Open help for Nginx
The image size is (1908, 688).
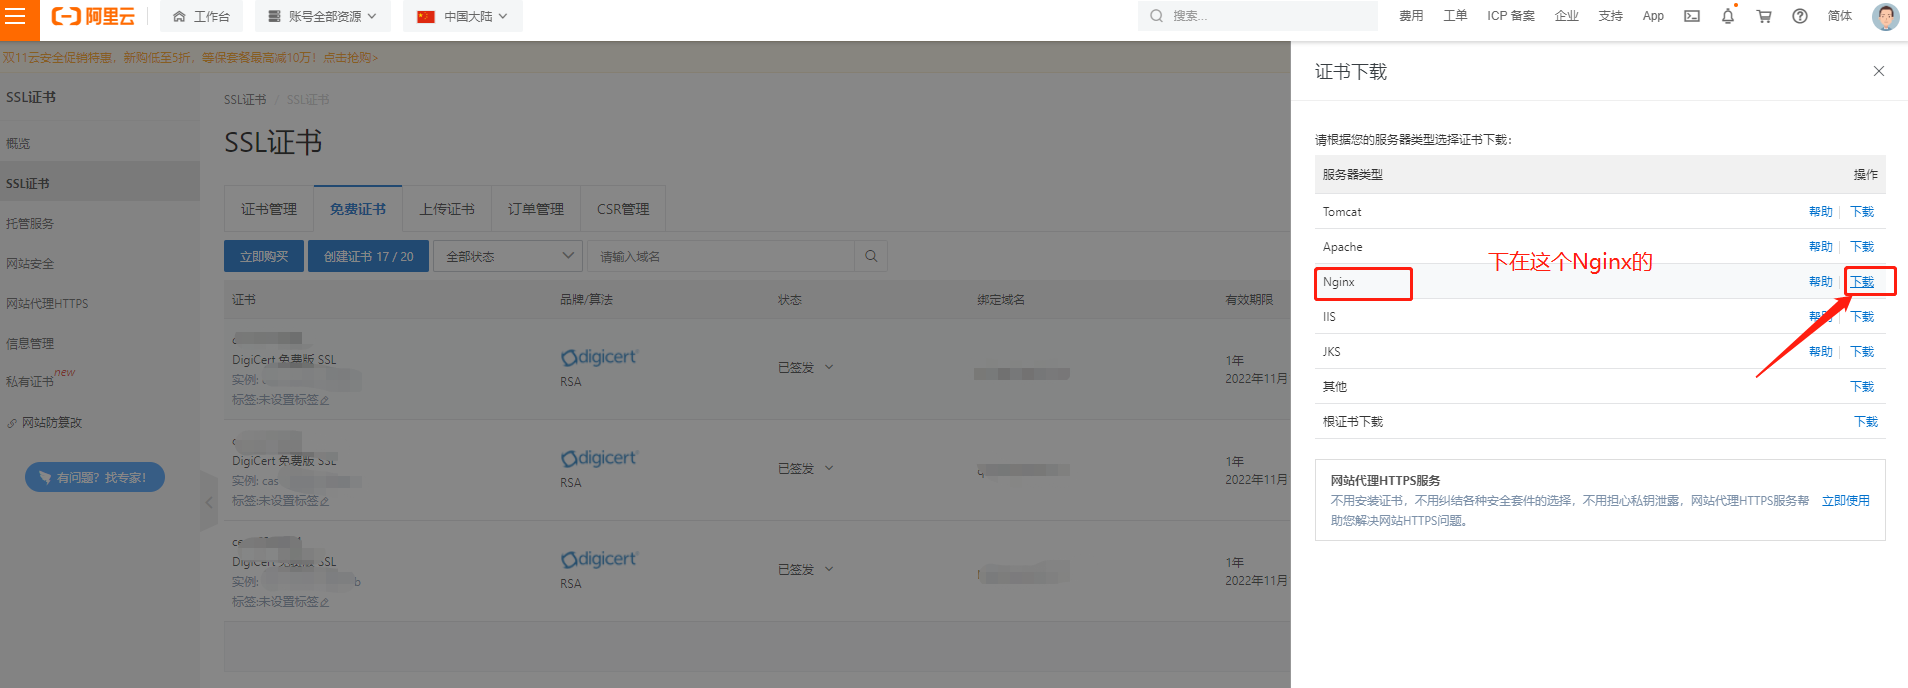1821,282
